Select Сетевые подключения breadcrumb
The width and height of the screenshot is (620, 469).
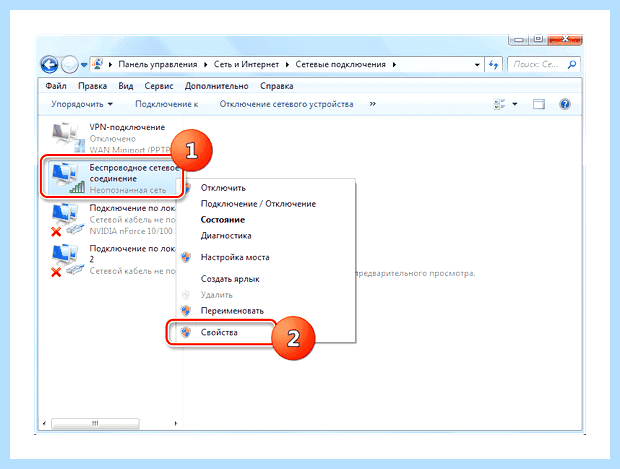(x=340, y=64)
